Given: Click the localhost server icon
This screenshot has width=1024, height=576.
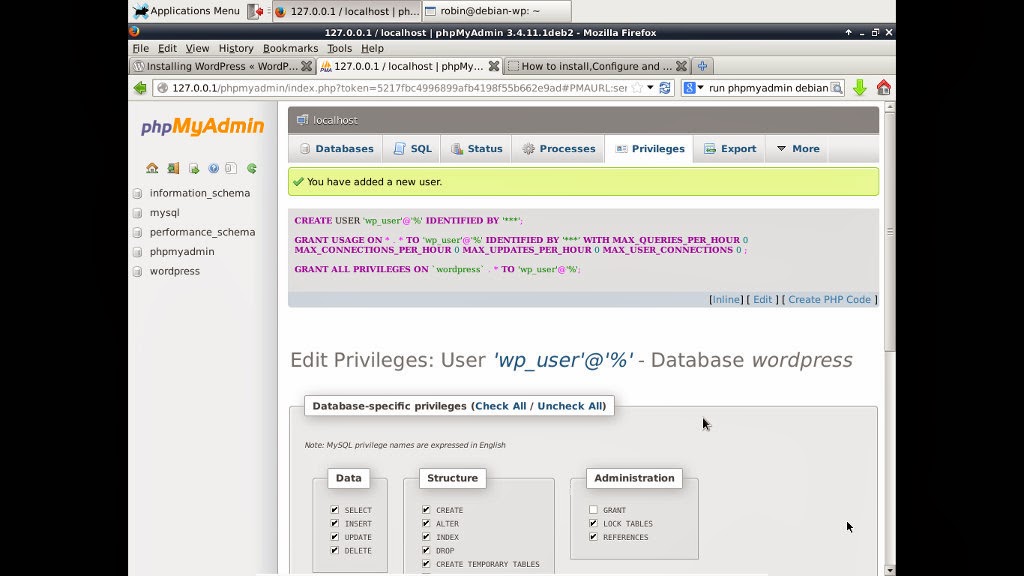Looking at the screenshot, I should (302, 120).
